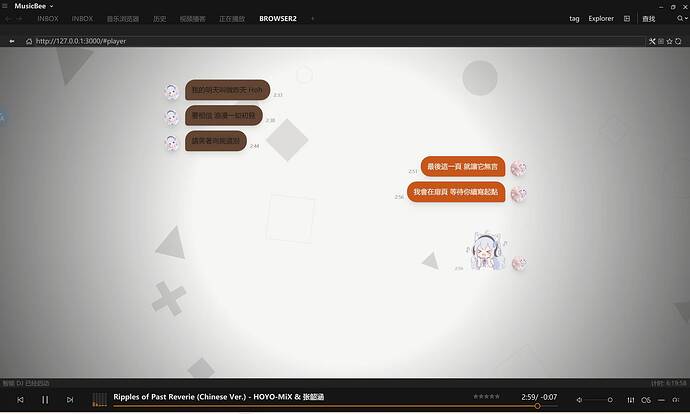The image size is (690, 414).
Task: Click the browser back arrow
Action: point(12,41)
